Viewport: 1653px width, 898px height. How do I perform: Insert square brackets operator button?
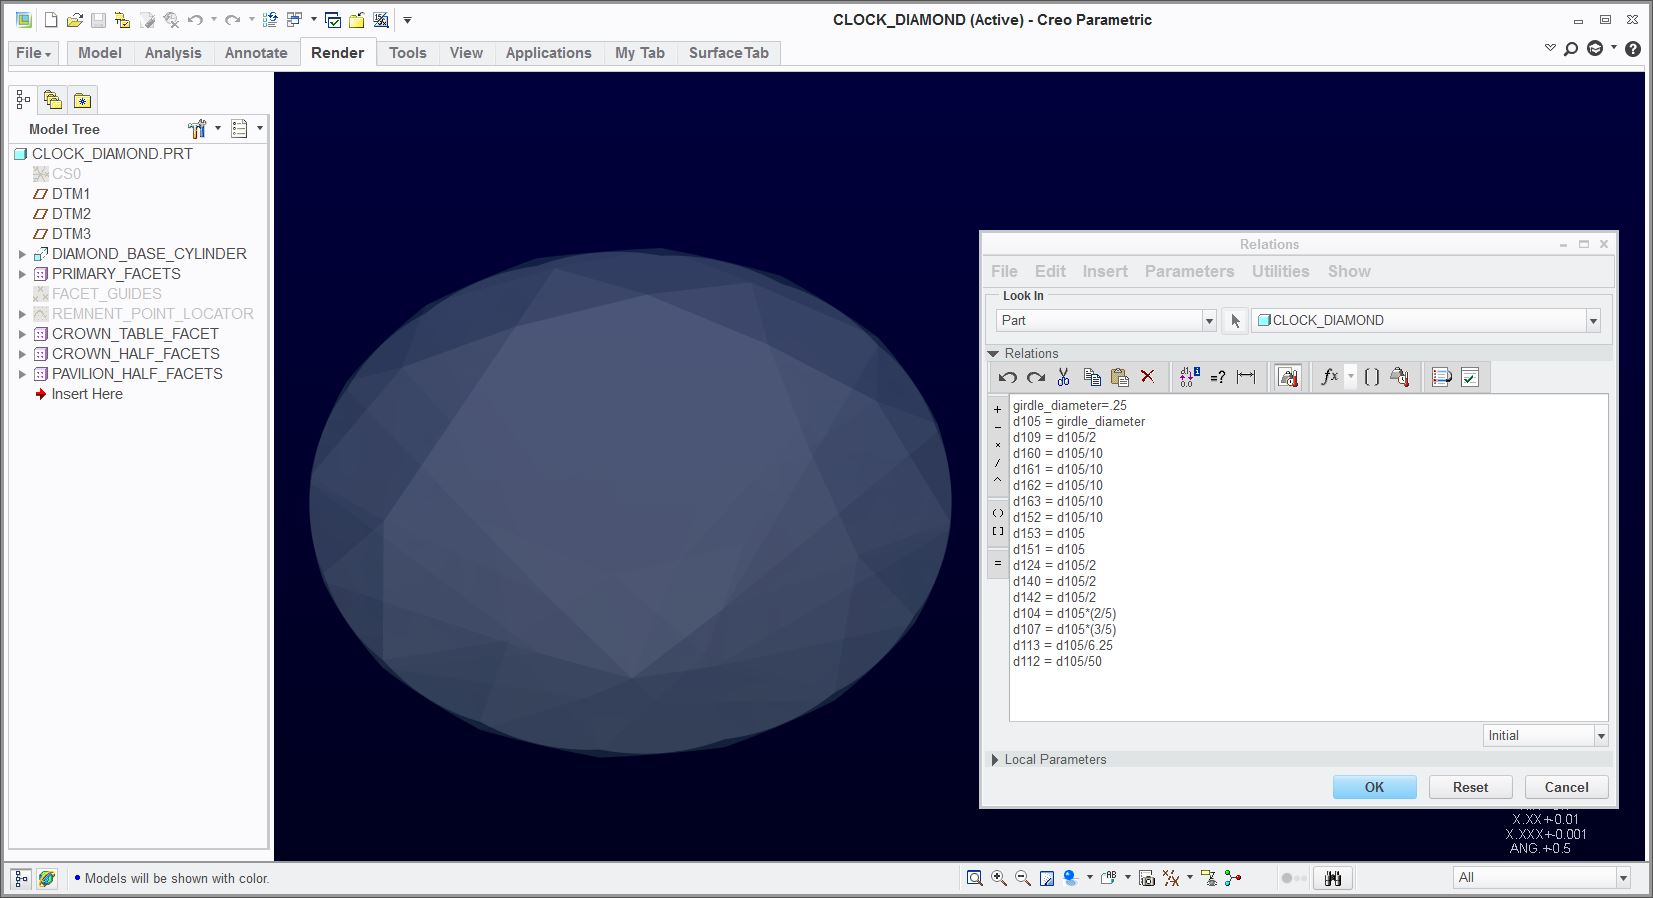[x=997, y=531]
